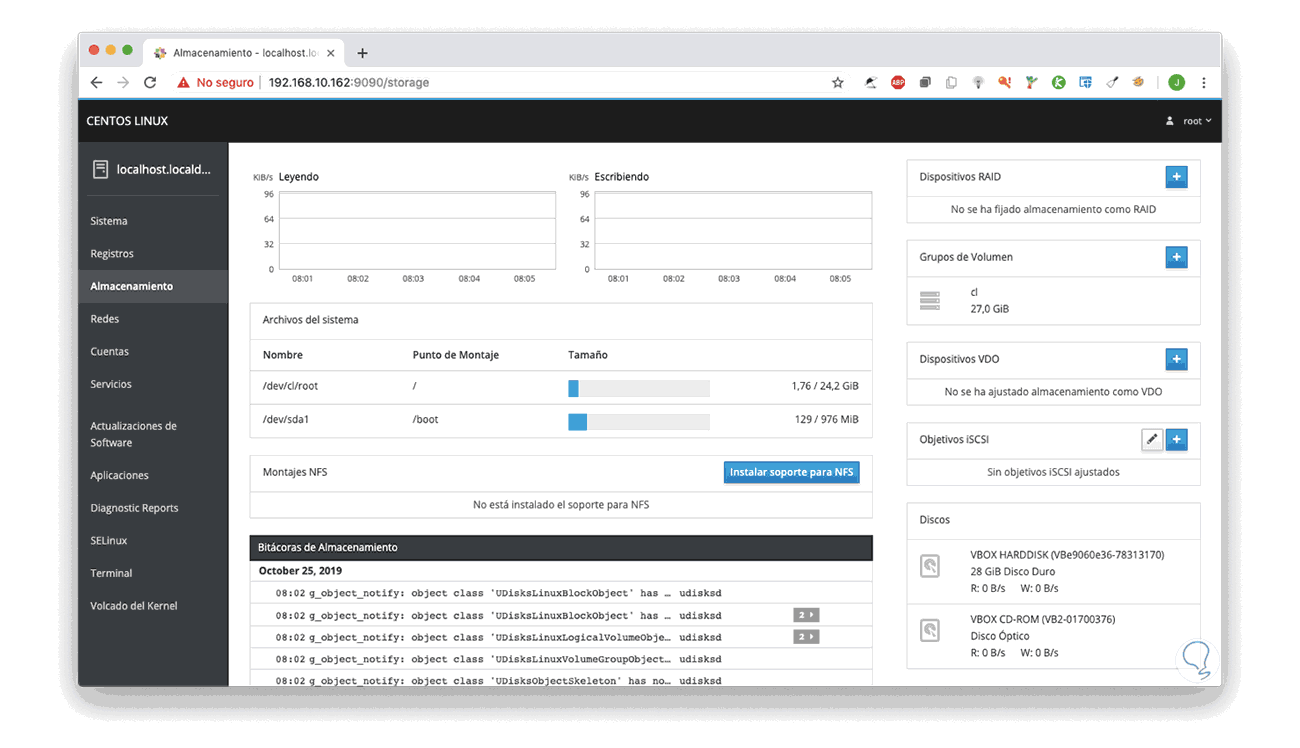
Task: Open the AdBlock extension icon
Action: tap(897, 82)
